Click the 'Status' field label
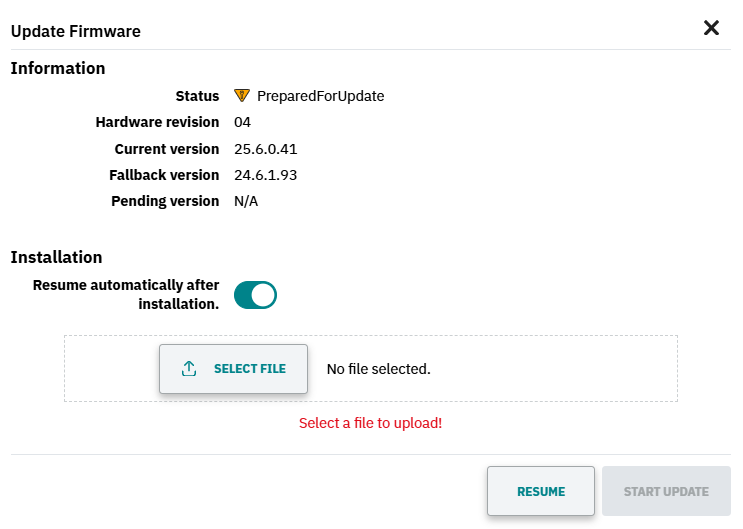743x529 pixels. (x=197, y=96)
